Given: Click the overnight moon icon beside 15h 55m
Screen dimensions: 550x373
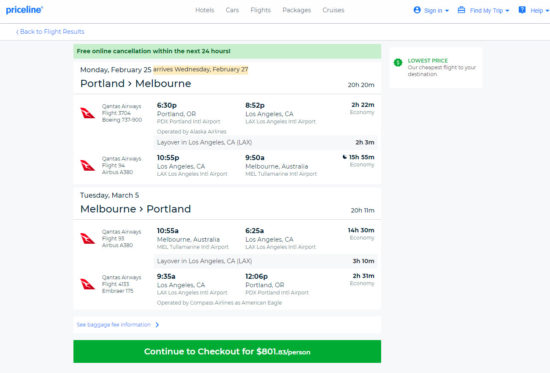Looking at the screenshot, I should pyautogui.click(x=344, y=157).
